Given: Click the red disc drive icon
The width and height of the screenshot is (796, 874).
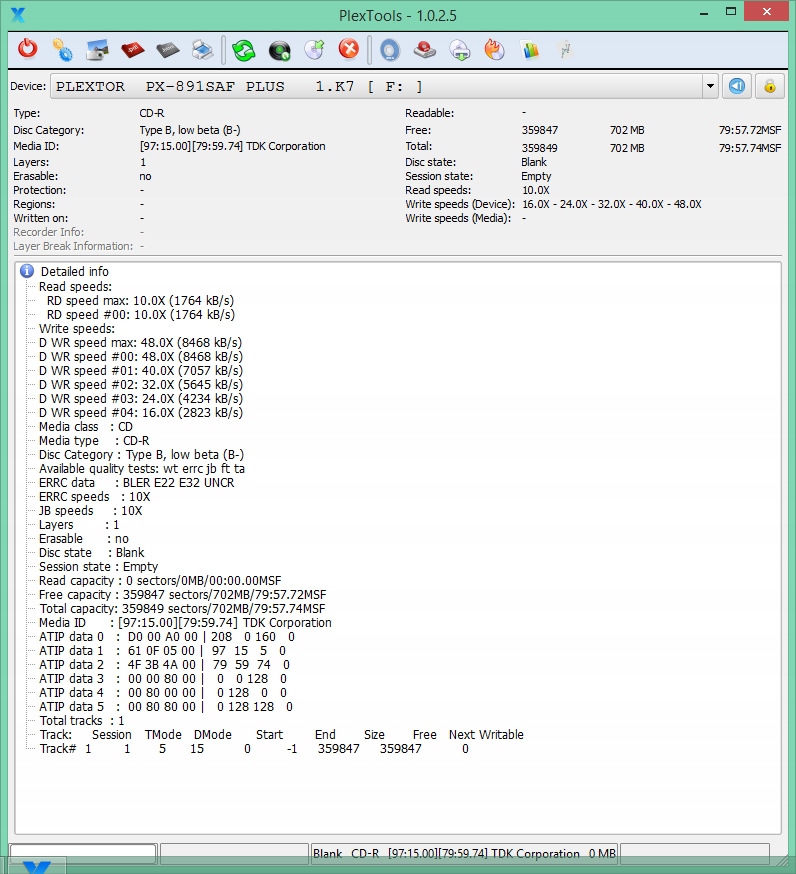Looking at the screenshot, I should pyautogui.click(x=424, y=49).
